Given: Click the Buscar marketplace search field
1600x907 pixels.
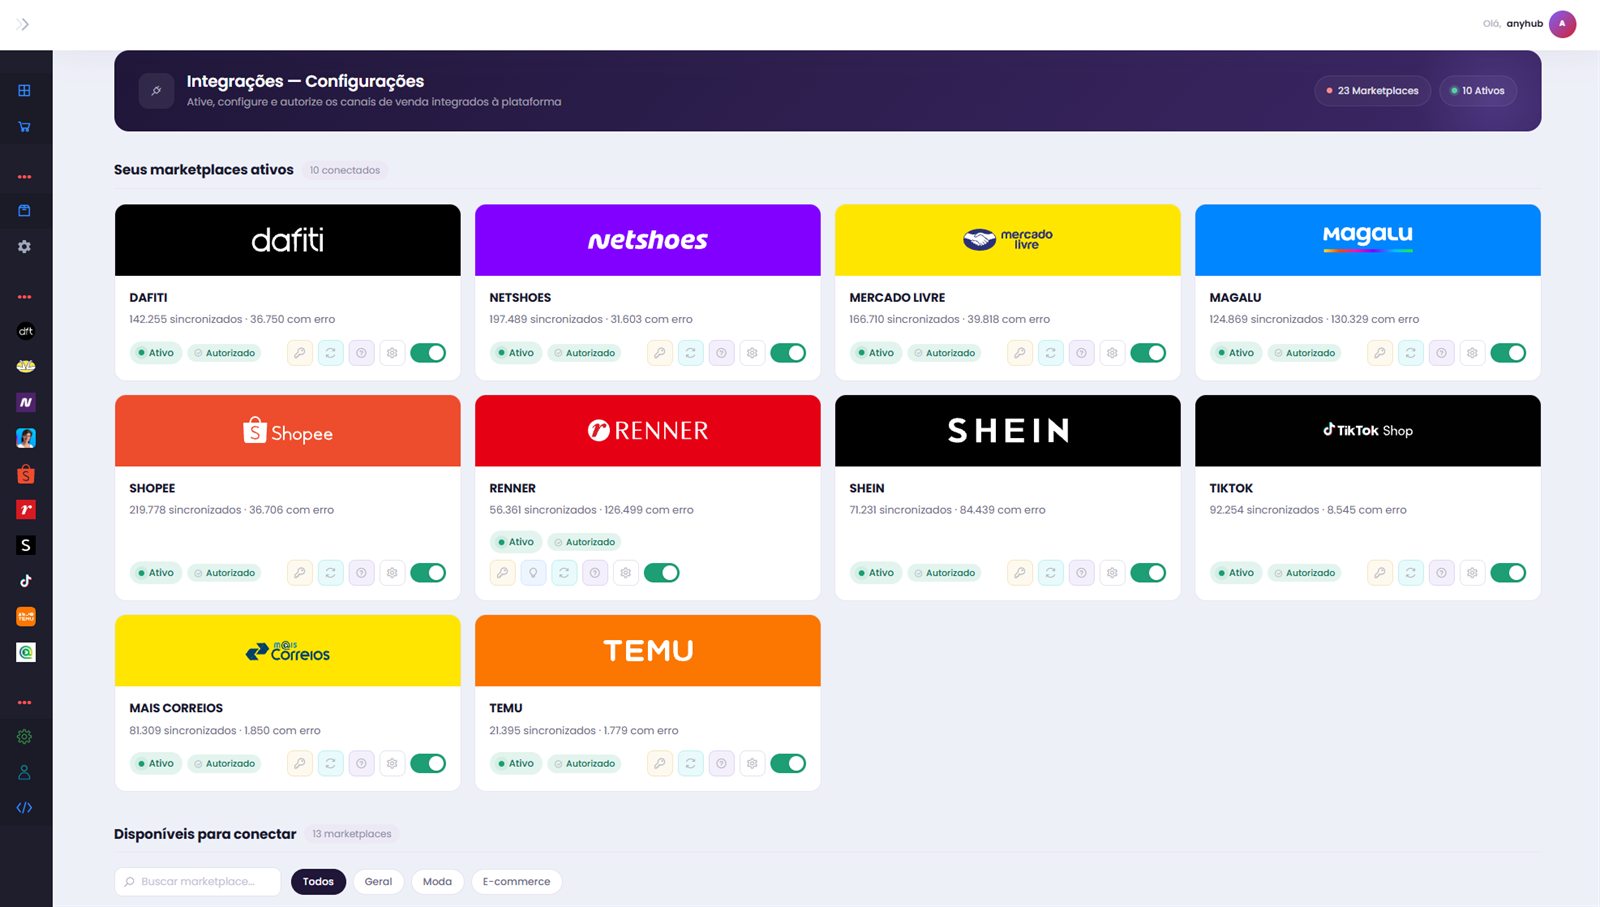Looking at the screenshot, I should [x=197, y=881].
